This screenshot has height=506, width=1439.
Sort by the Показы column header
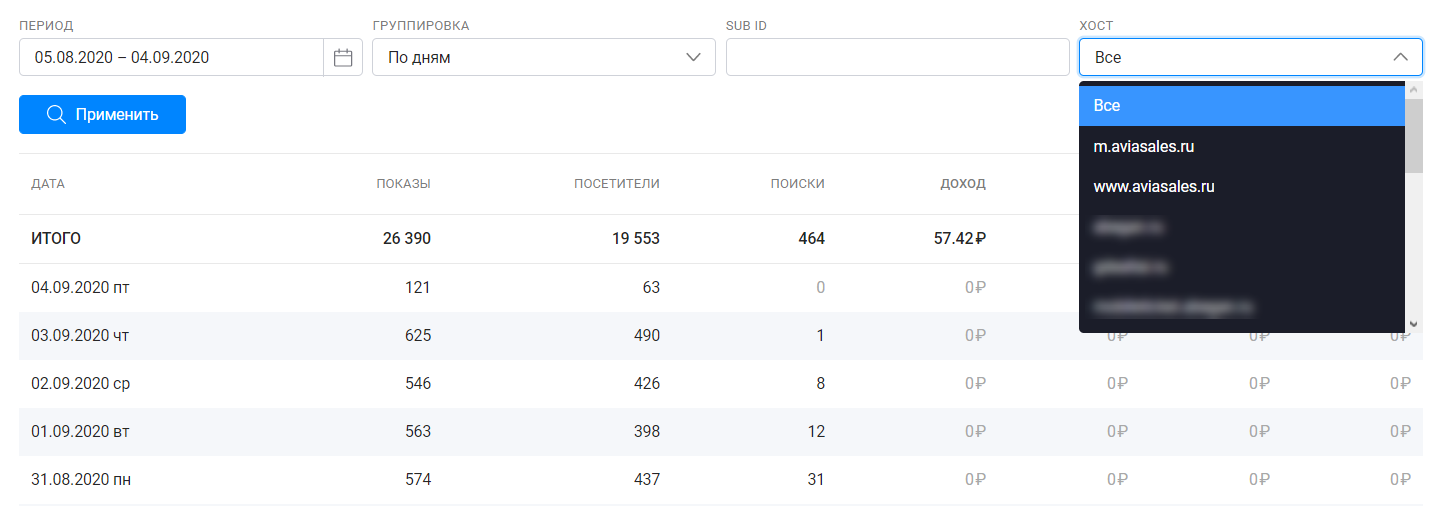click(x=403, y=183)
